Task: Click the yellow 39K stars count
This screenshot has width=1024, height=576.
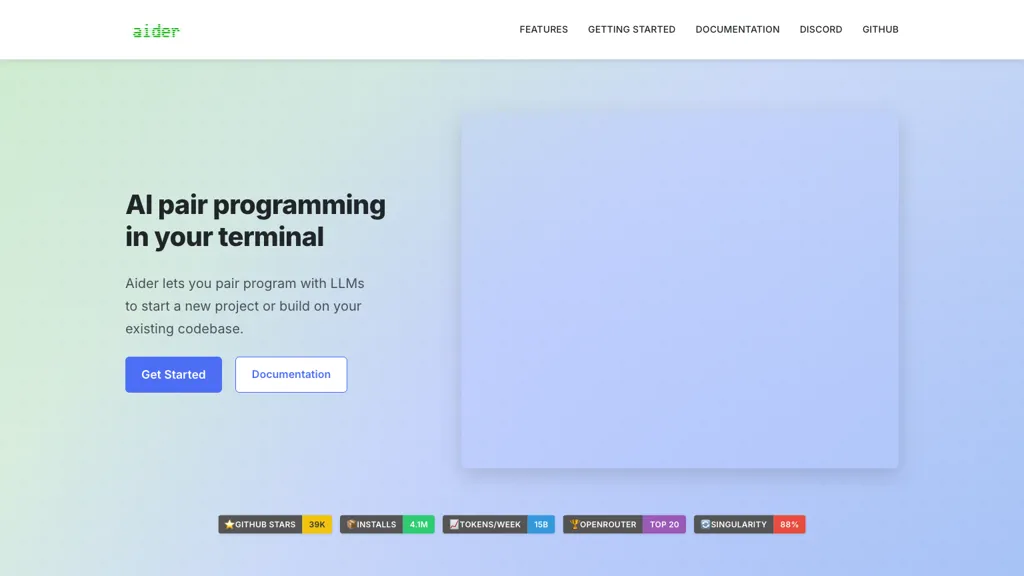Action: point(317,524)
